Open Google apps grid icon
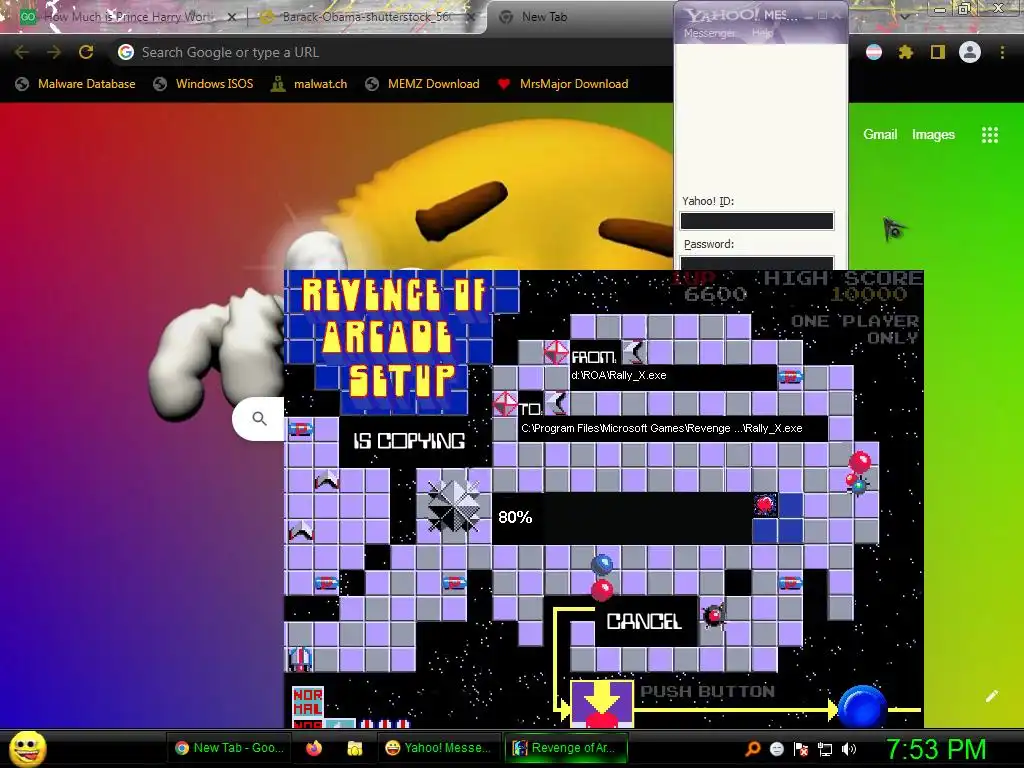 [990, 135]
